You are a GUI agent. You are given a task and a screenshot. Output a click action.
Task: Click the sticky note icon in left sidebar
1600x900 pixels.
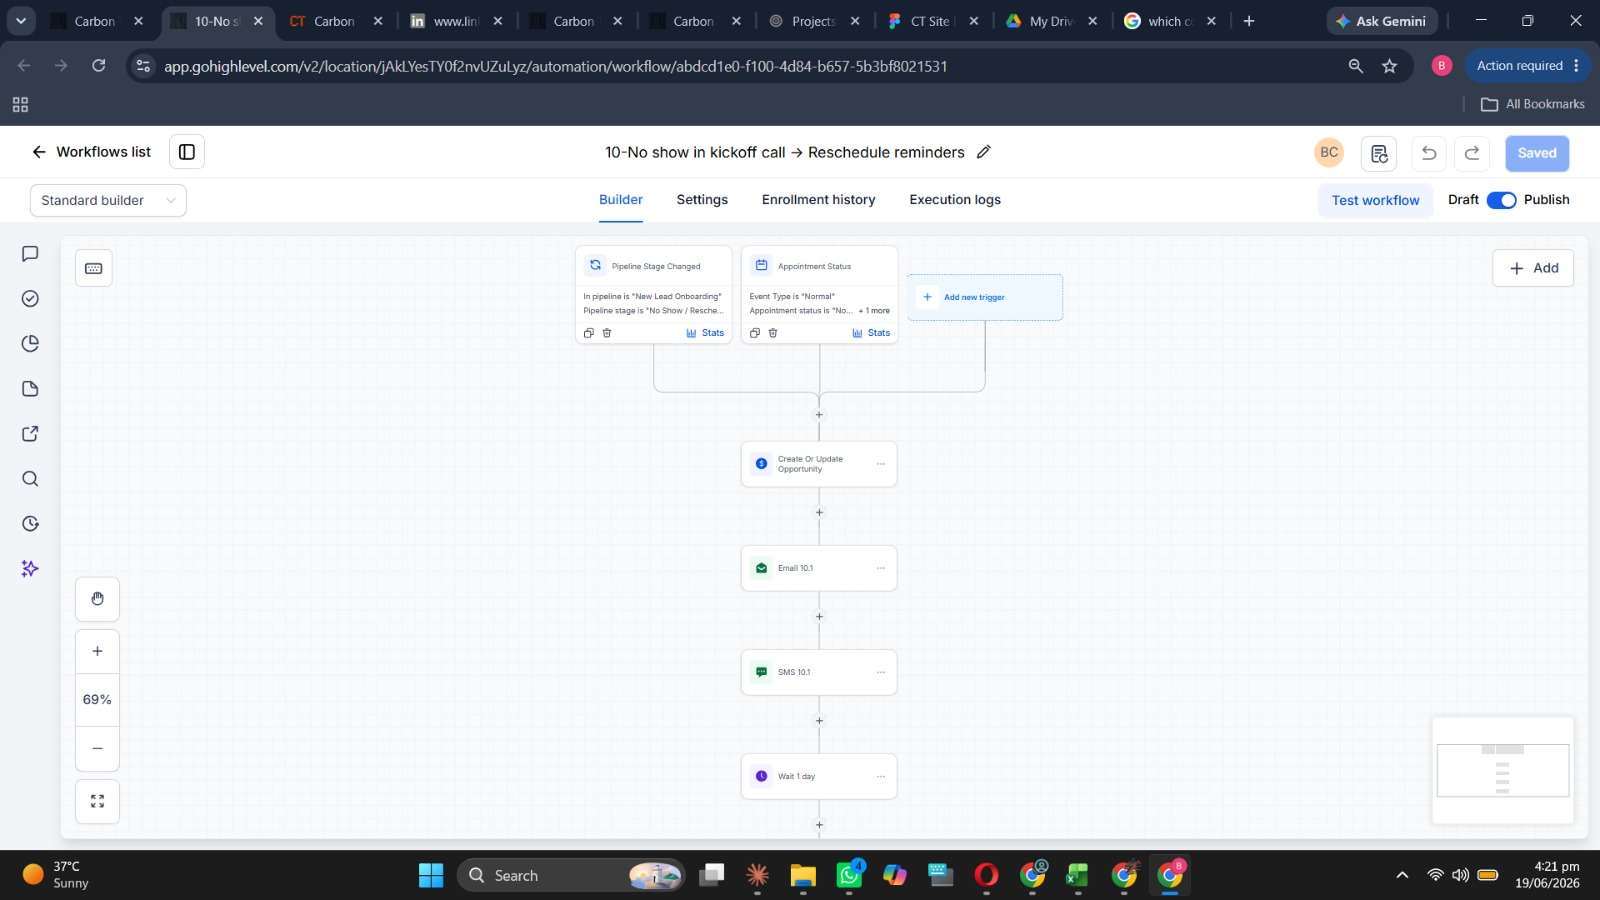[x=30, y=389]
